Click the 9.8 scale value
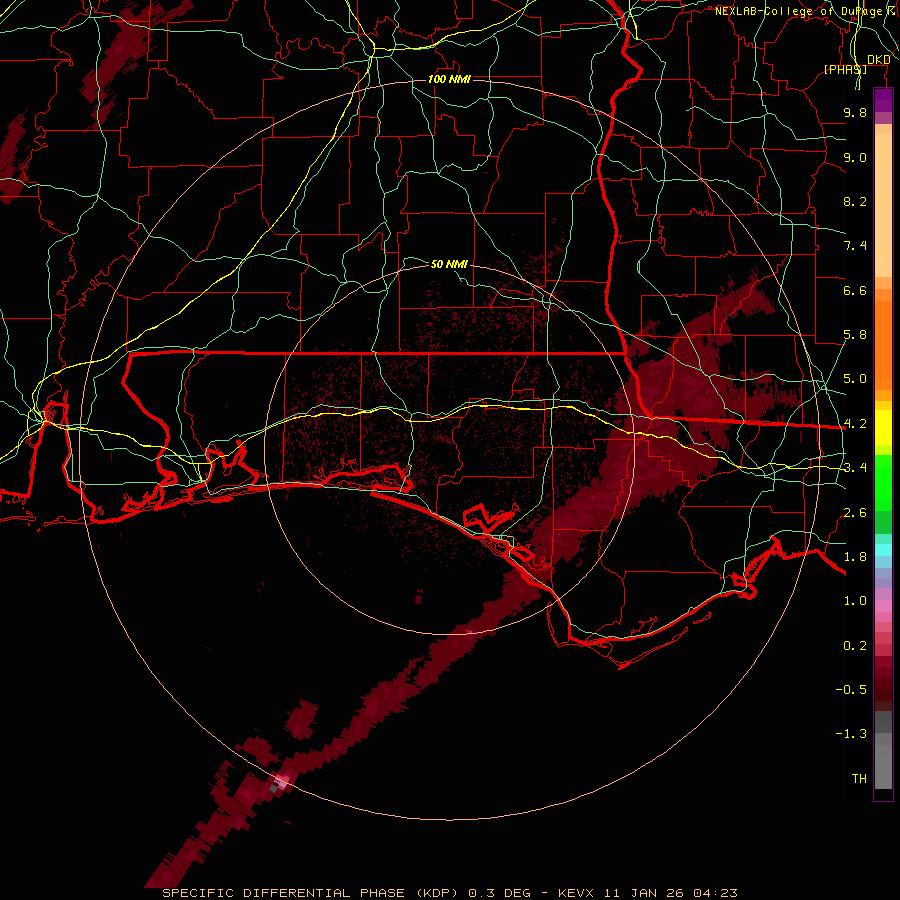This screenshot has width=900, height=900. [x=855, y=112]
